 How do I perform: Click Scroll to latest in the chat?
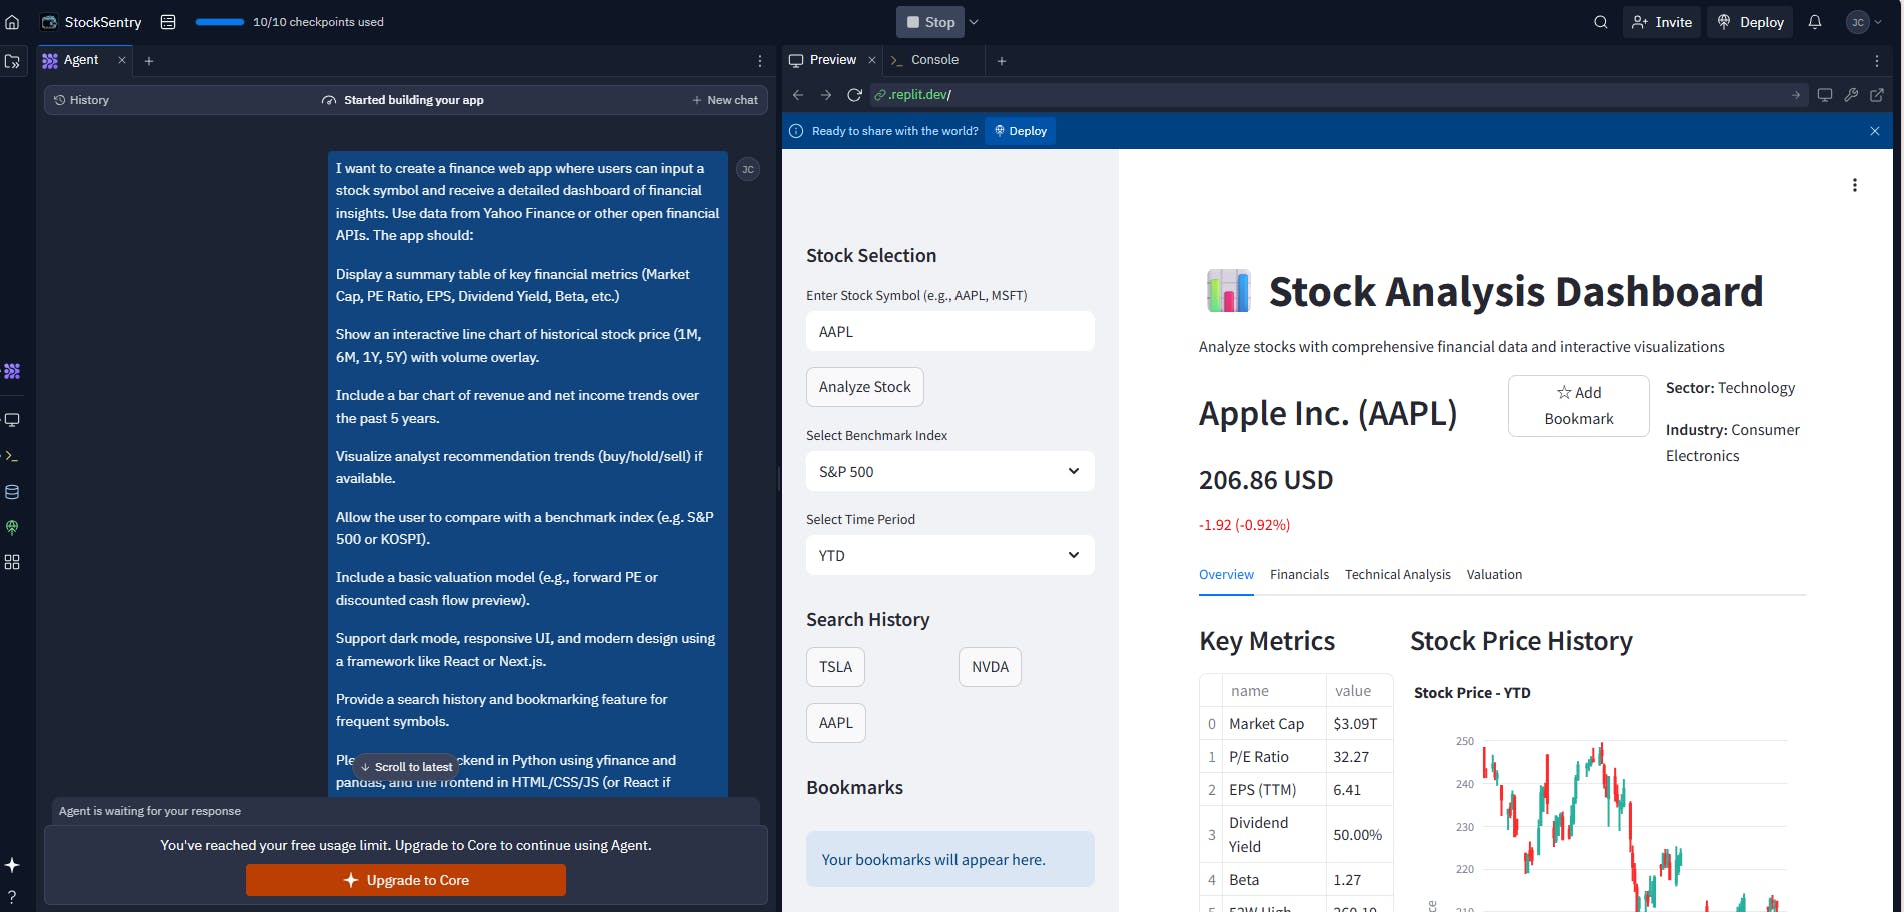tap(406, 767)
